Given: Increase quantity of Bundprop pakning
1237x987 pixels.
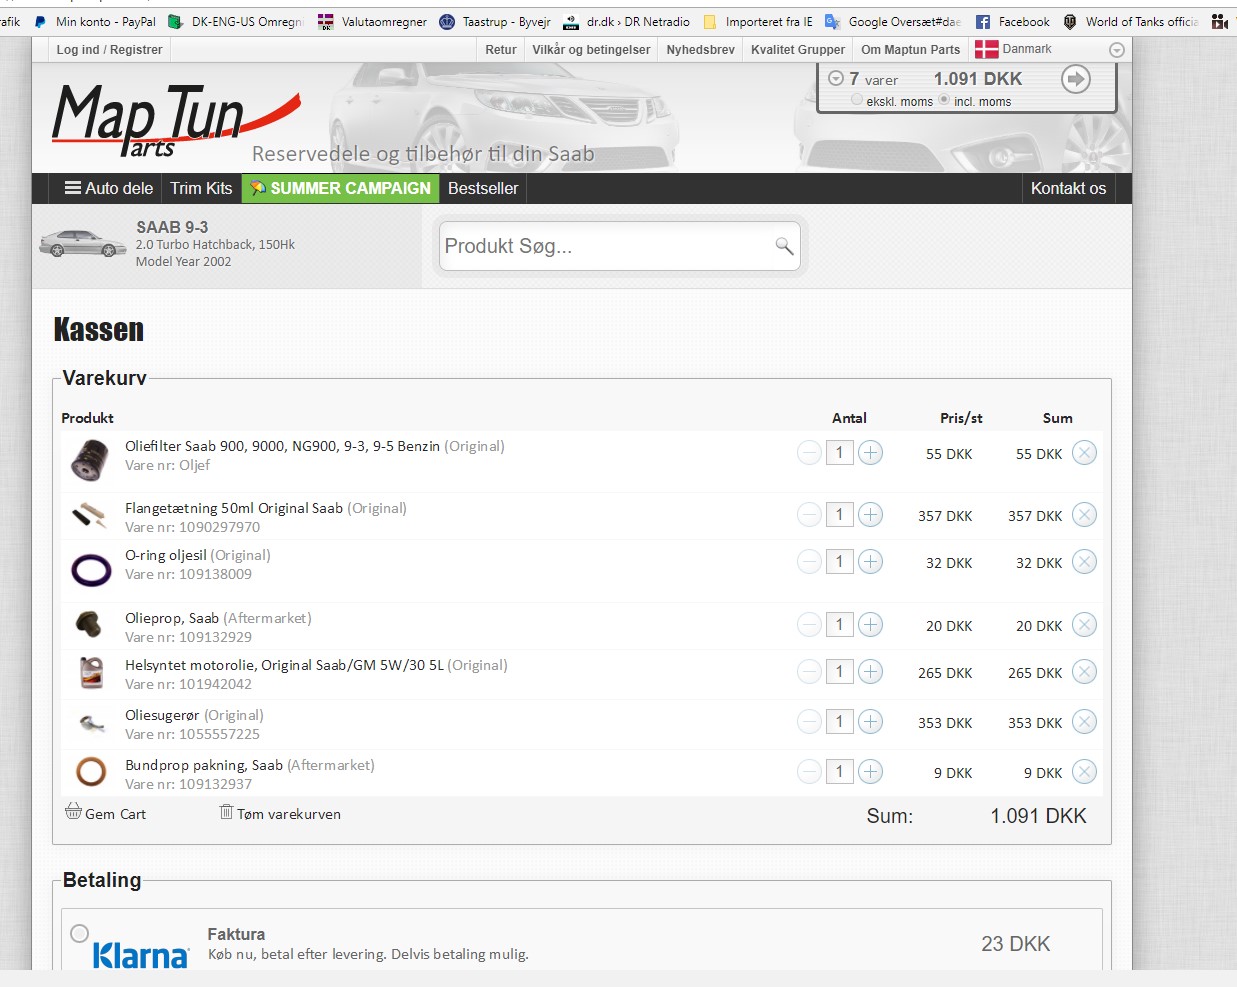Looking at the screenshot, I should [x=871, y=772].
